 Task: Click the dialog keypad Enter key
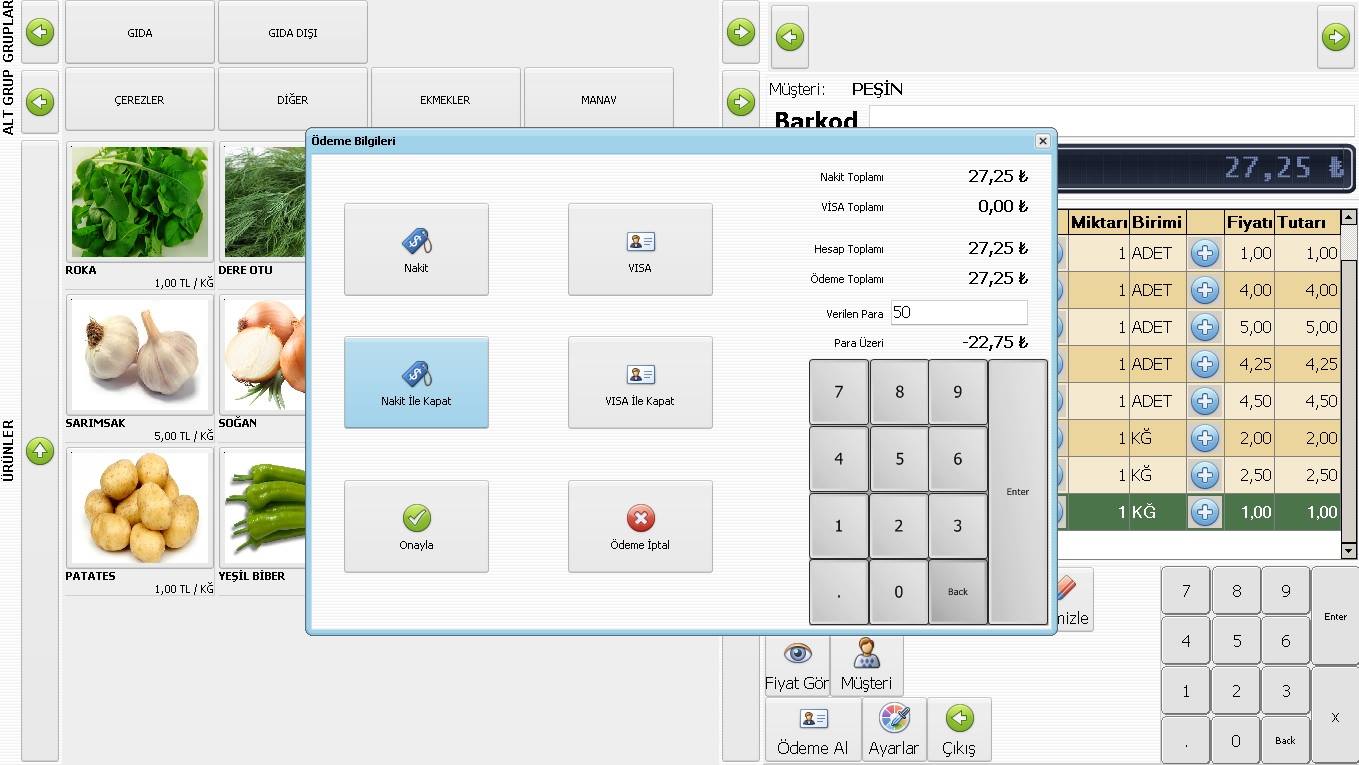coord(1017,492)
